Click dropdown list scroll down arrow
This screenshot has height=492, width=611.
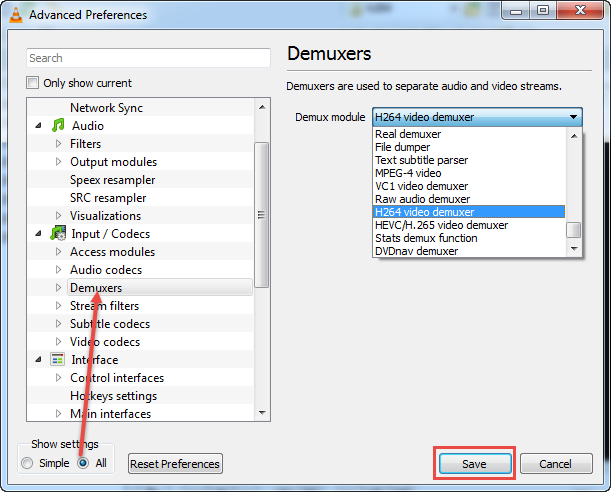pyautogui.click(x=574, y=249)
